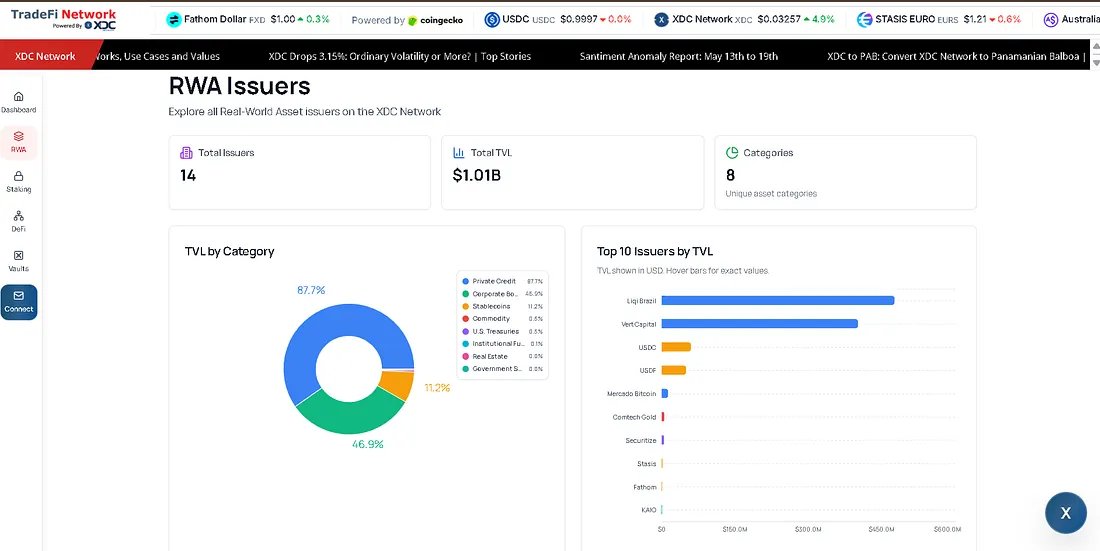
Task: Click the STASIS EURO coin ticker icon
Action: pos(864,20)
